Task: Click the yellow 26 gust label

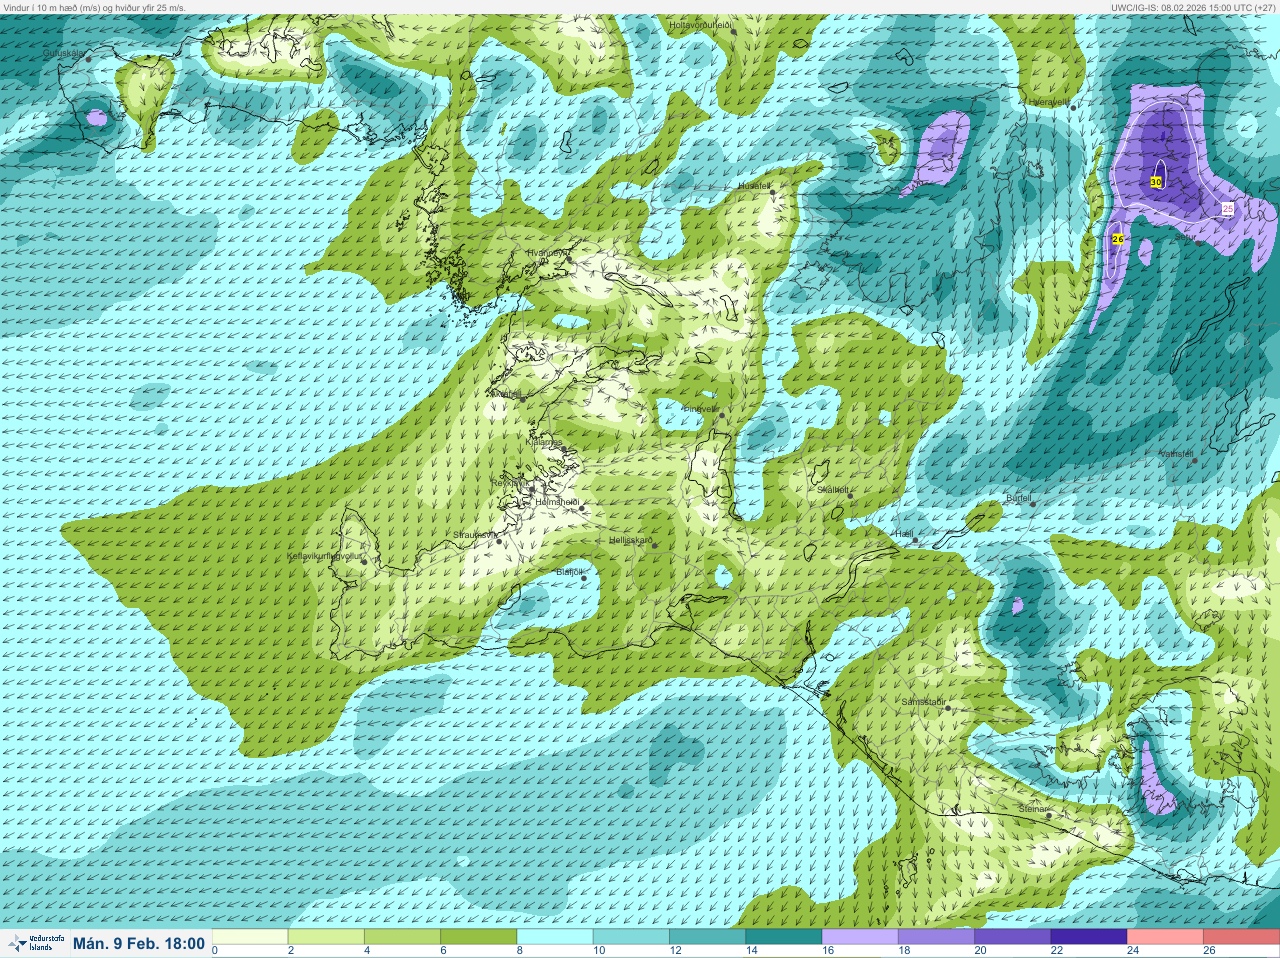Action: (x=1118, y=239)
